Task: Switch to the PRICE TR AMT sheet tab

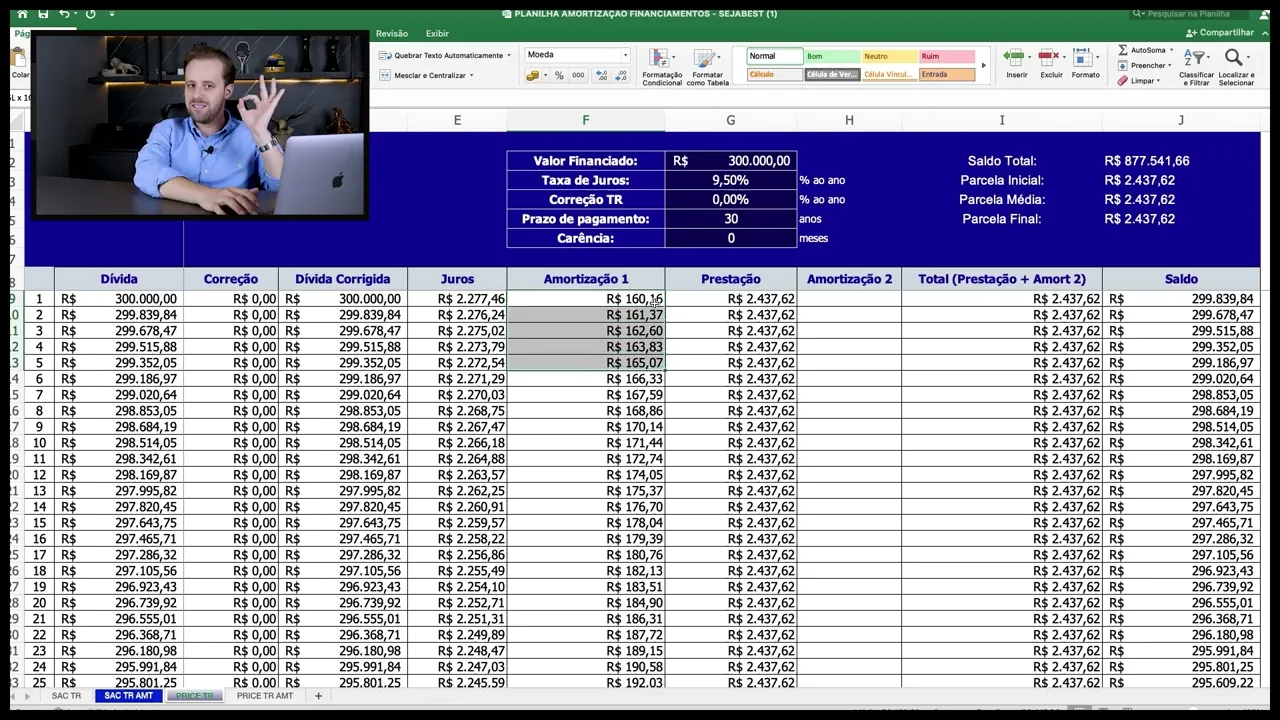Action: point(265,696)
